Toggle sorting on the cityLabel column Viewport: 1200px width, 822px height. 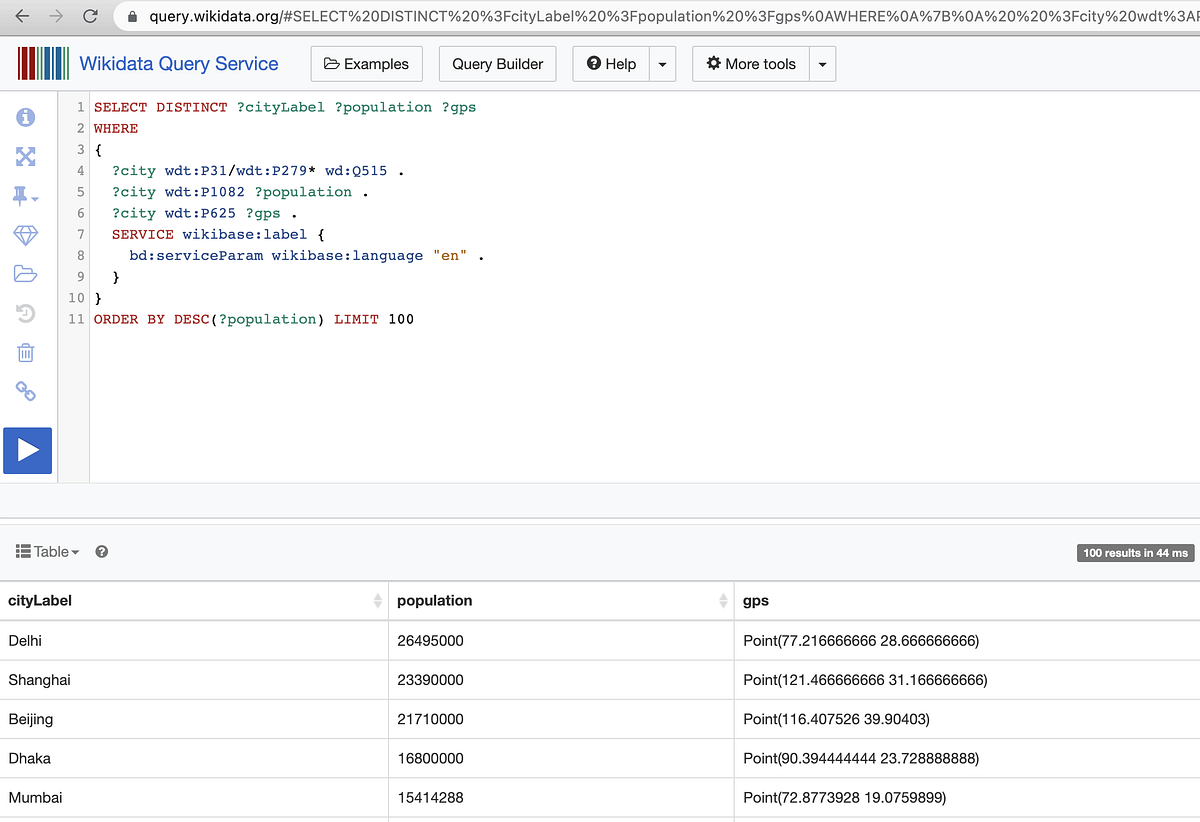(377, 600)
